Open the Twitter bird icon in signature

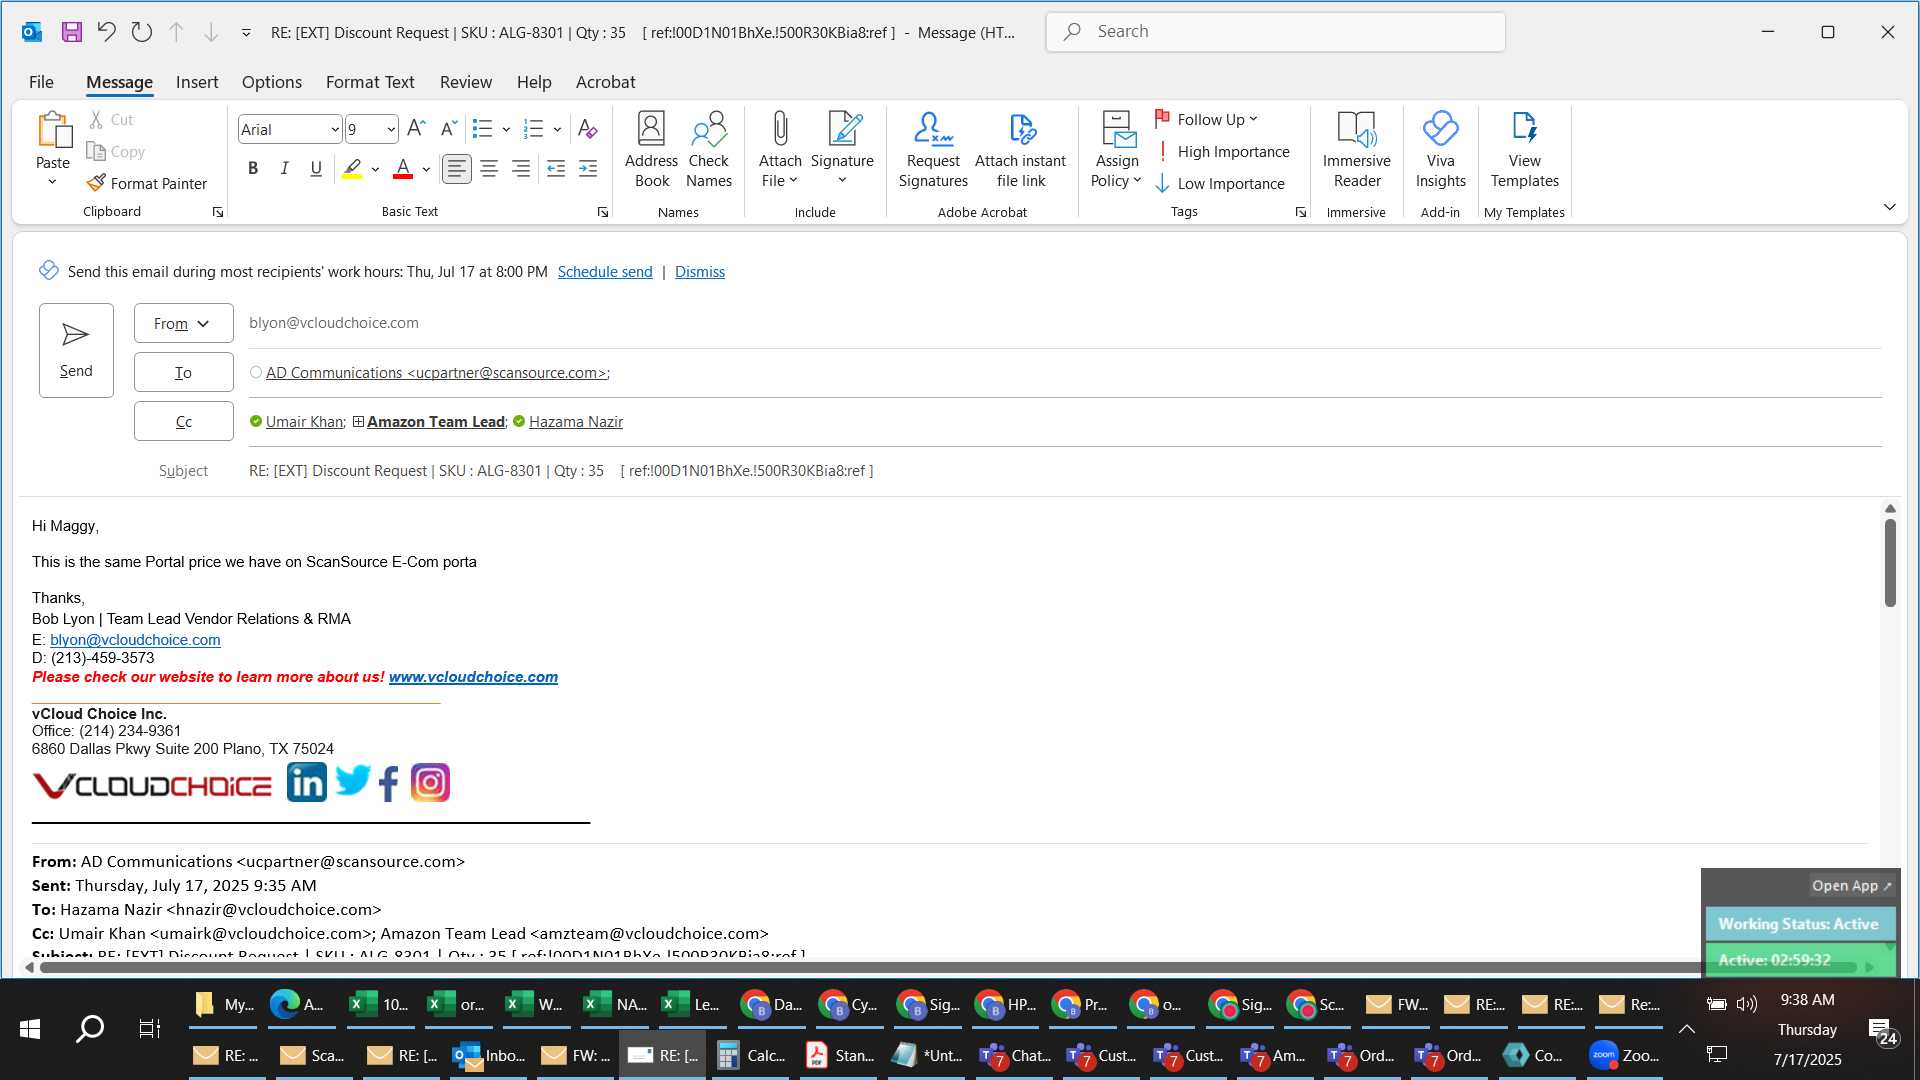coord(352,780)
